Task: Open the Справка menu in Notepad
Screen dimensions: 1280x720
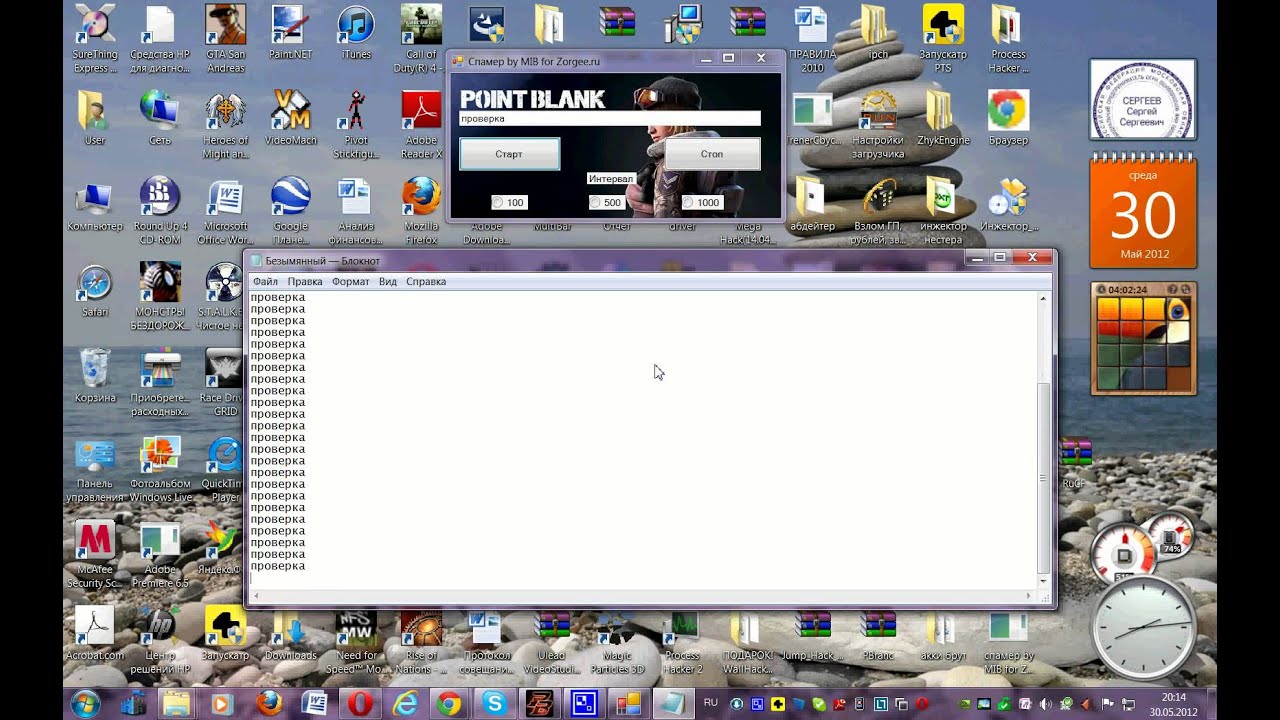Action: (x=426, y=282)
